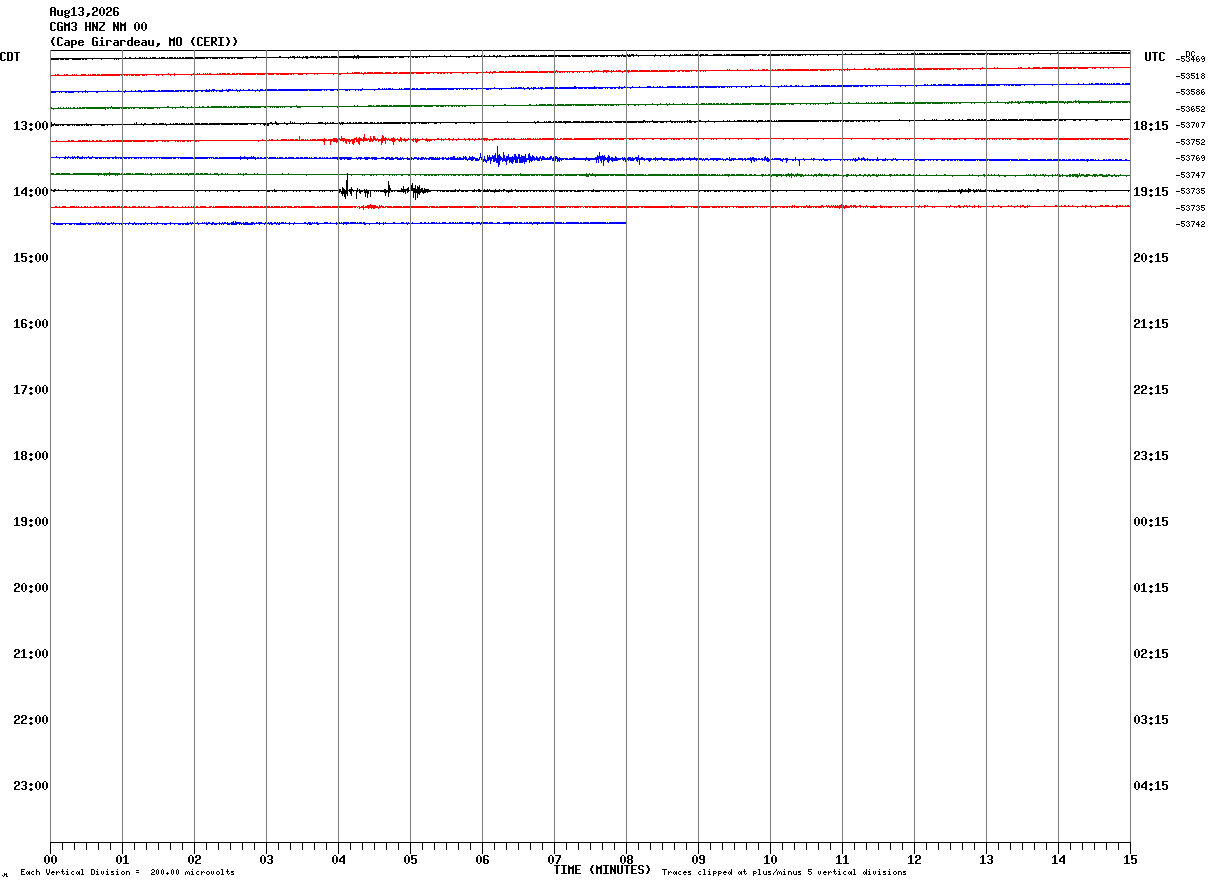Click the black seismic burst near minute 04
This screenshot has height=886, width=1210.
coord(384,188)
